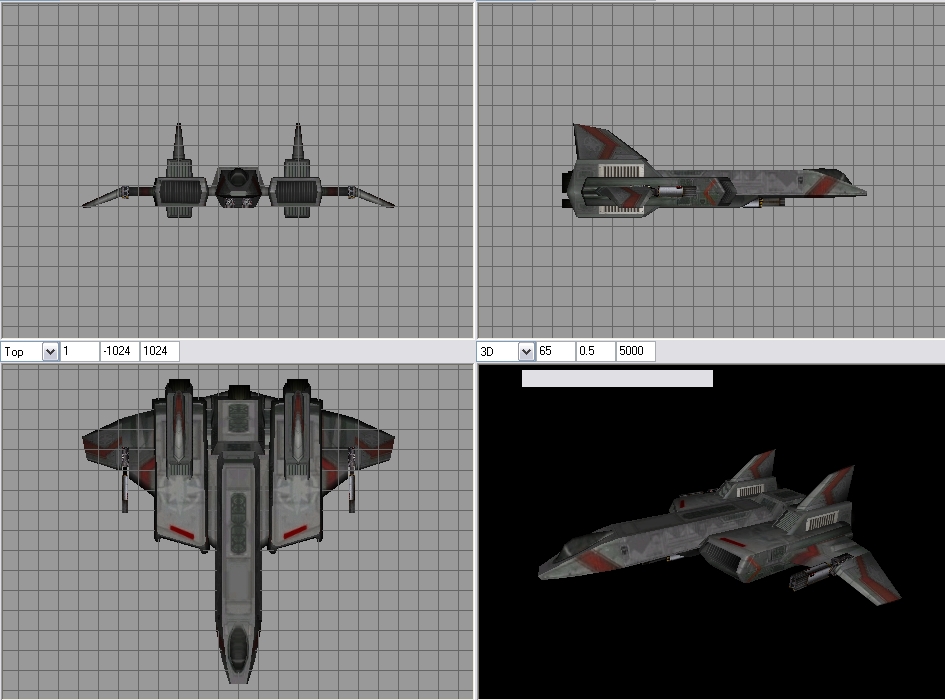This screenshot has width=945, height=700.
Task: Click the ship's left wing in top view
Action: 115,440
